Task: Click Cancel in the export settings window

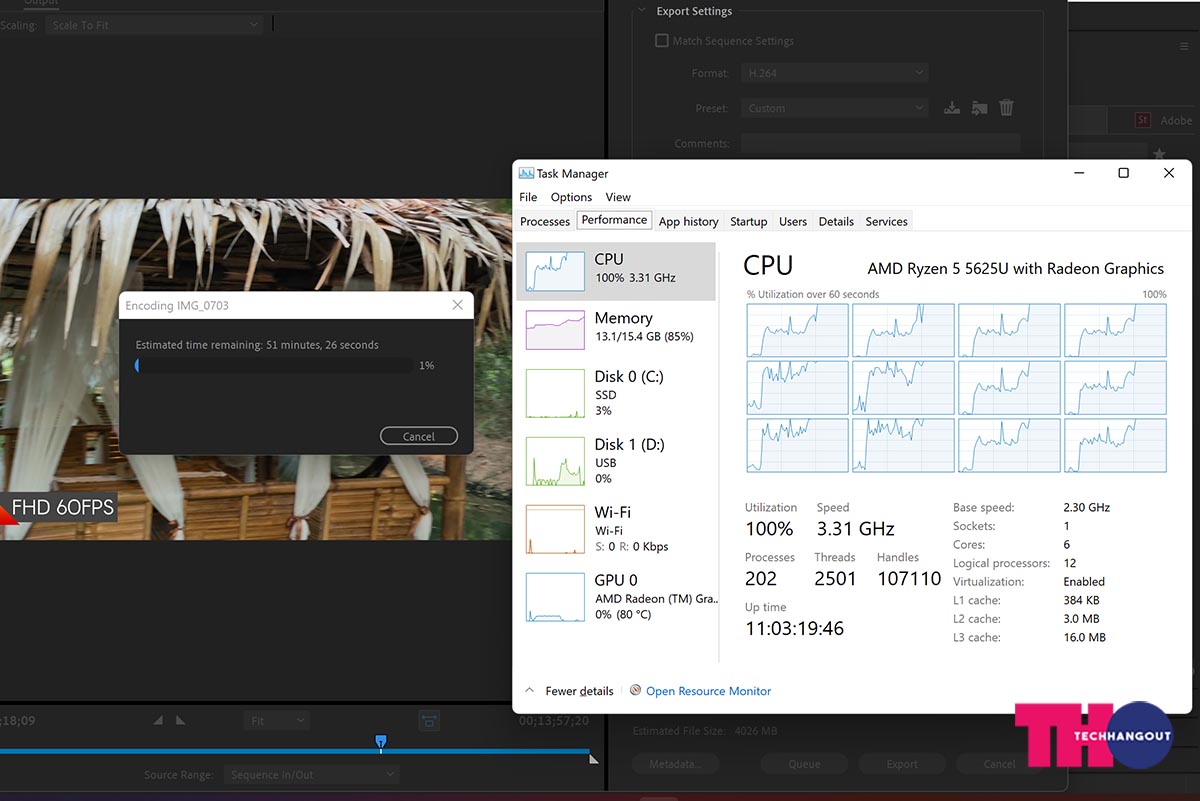Action: [999, 764]
